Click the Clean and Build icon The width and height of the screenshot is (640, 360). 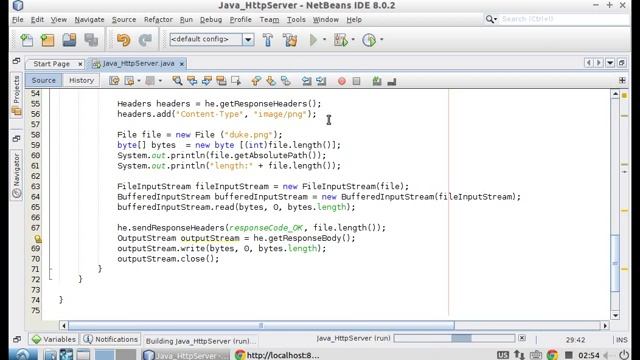[290, 40]
